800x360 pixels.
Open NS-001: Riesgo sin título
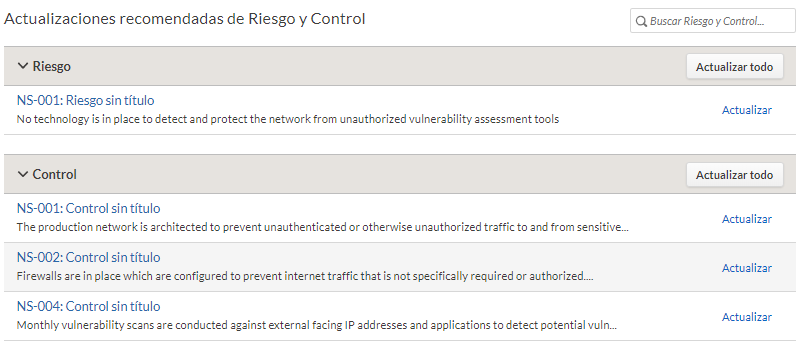85,100
